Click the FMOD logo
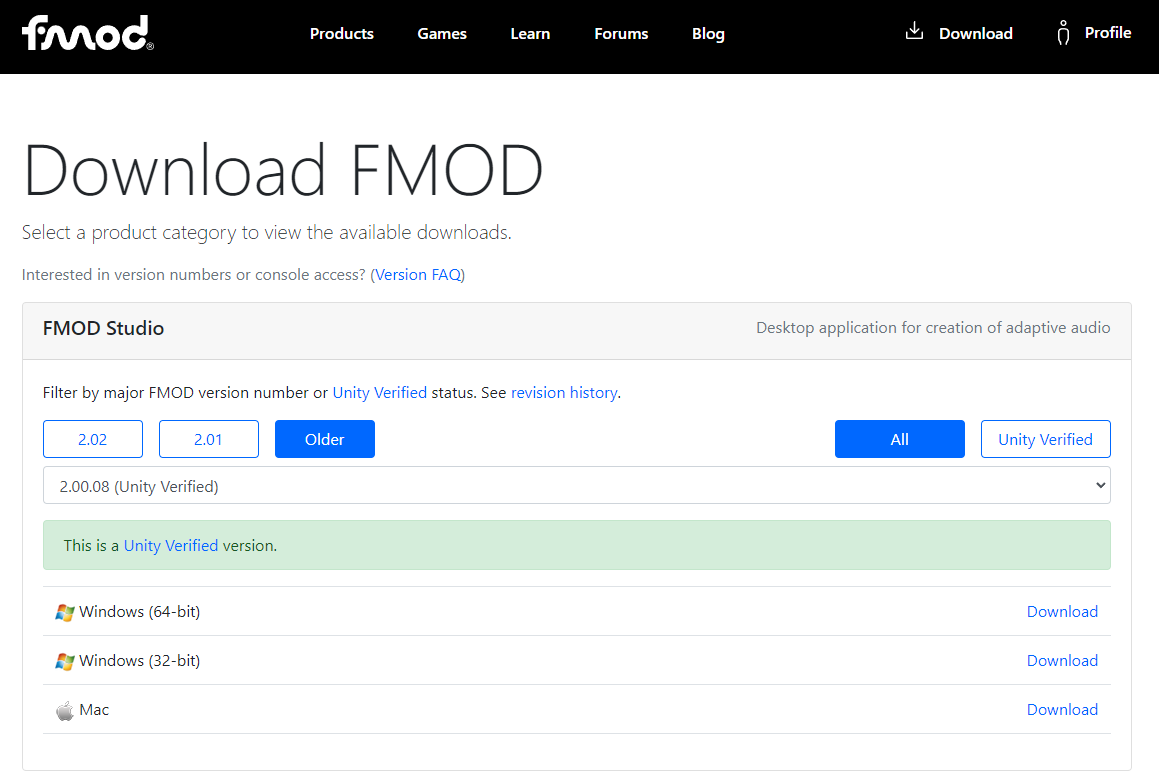 coord(87,33)
